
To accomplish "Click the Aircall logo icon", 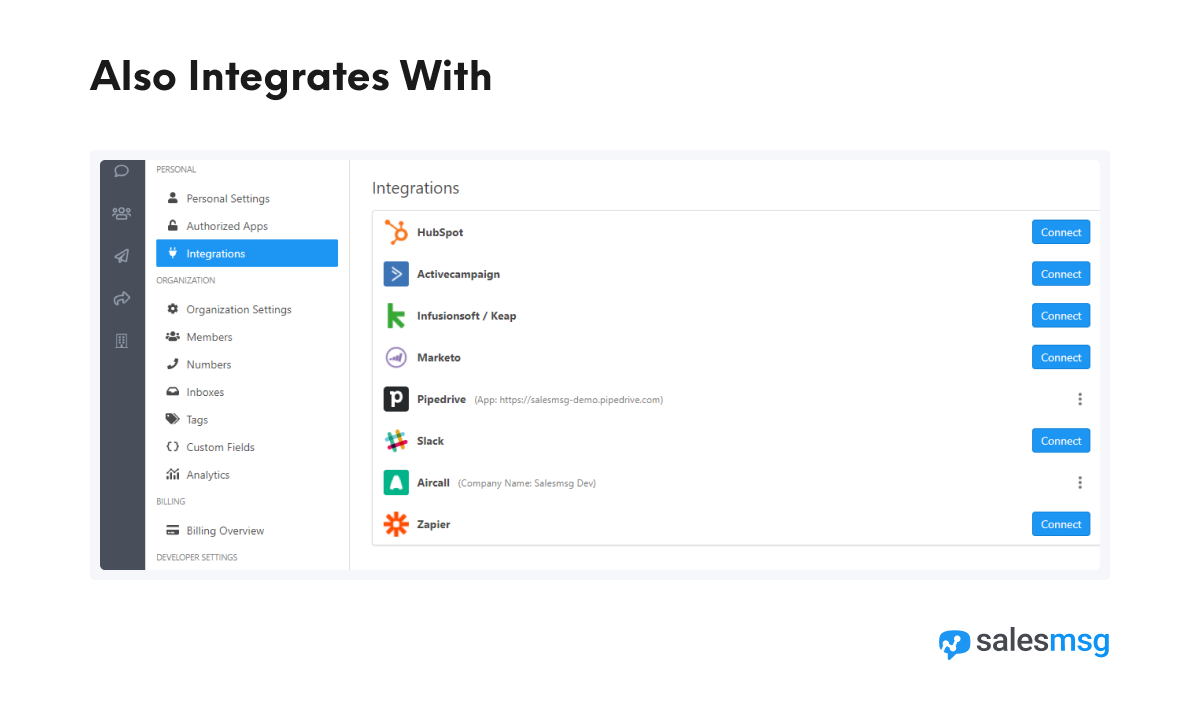I will click(x=396, y=483).
